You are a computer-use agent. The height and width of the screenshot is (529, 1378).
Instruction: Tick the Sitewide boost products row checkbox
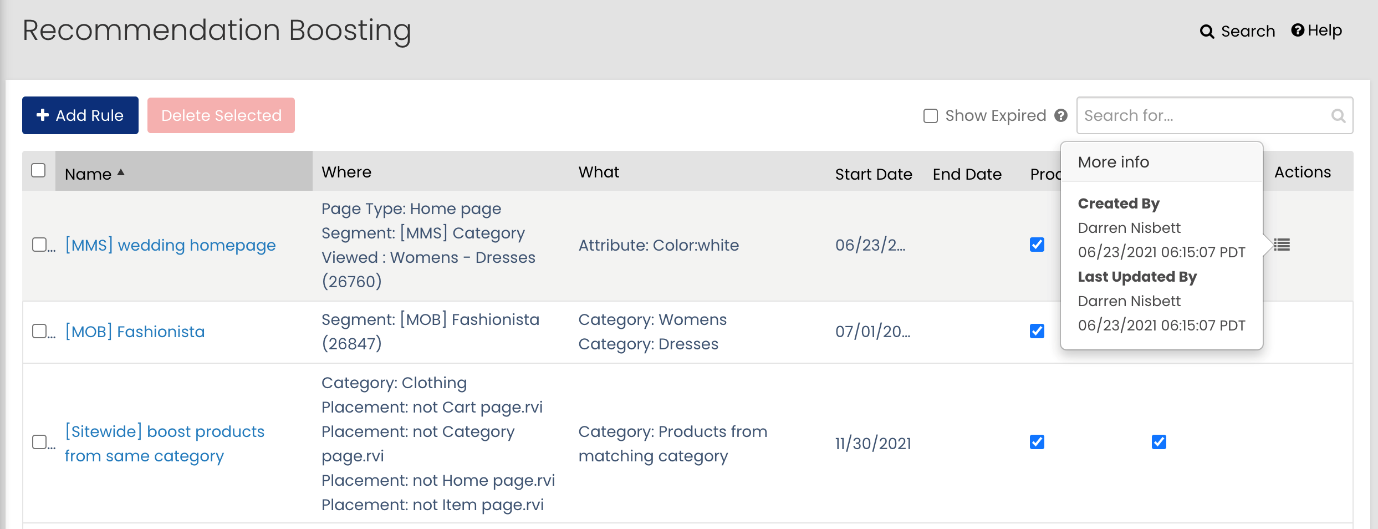click(39, 442)
